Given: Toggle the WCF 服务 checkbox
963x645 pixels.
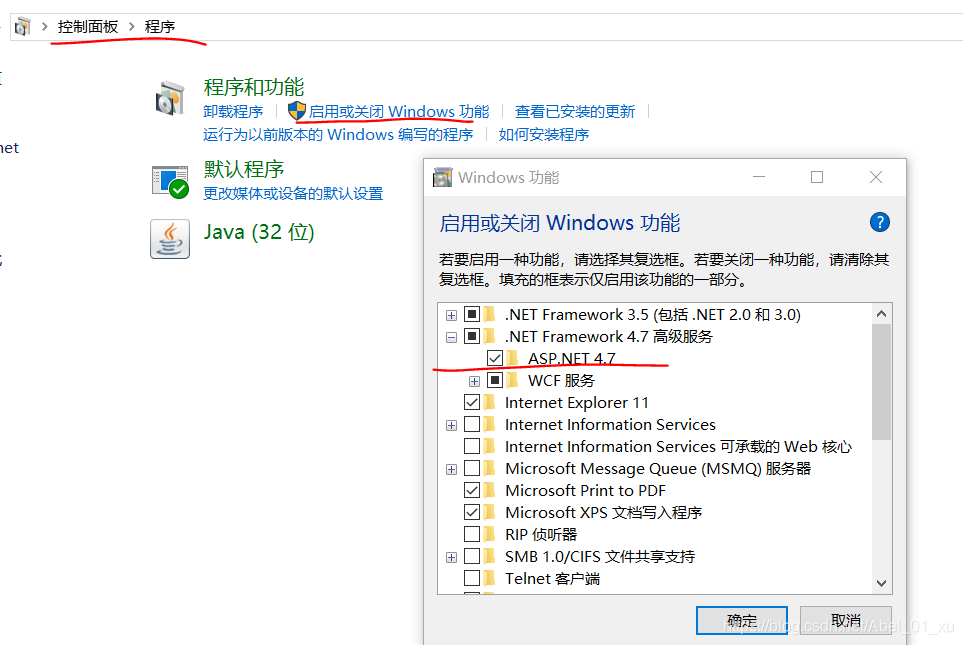Looking at the screenshot, I should (x=494, y=380).
